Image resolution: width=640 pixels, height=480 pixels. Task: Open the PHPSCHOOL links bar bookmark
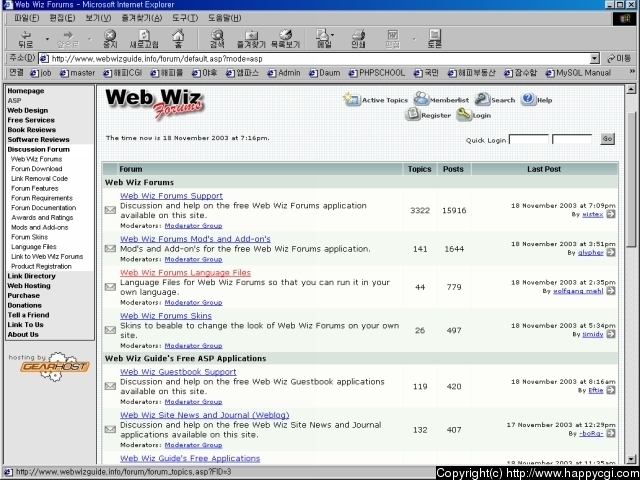[x=377, y=73]
